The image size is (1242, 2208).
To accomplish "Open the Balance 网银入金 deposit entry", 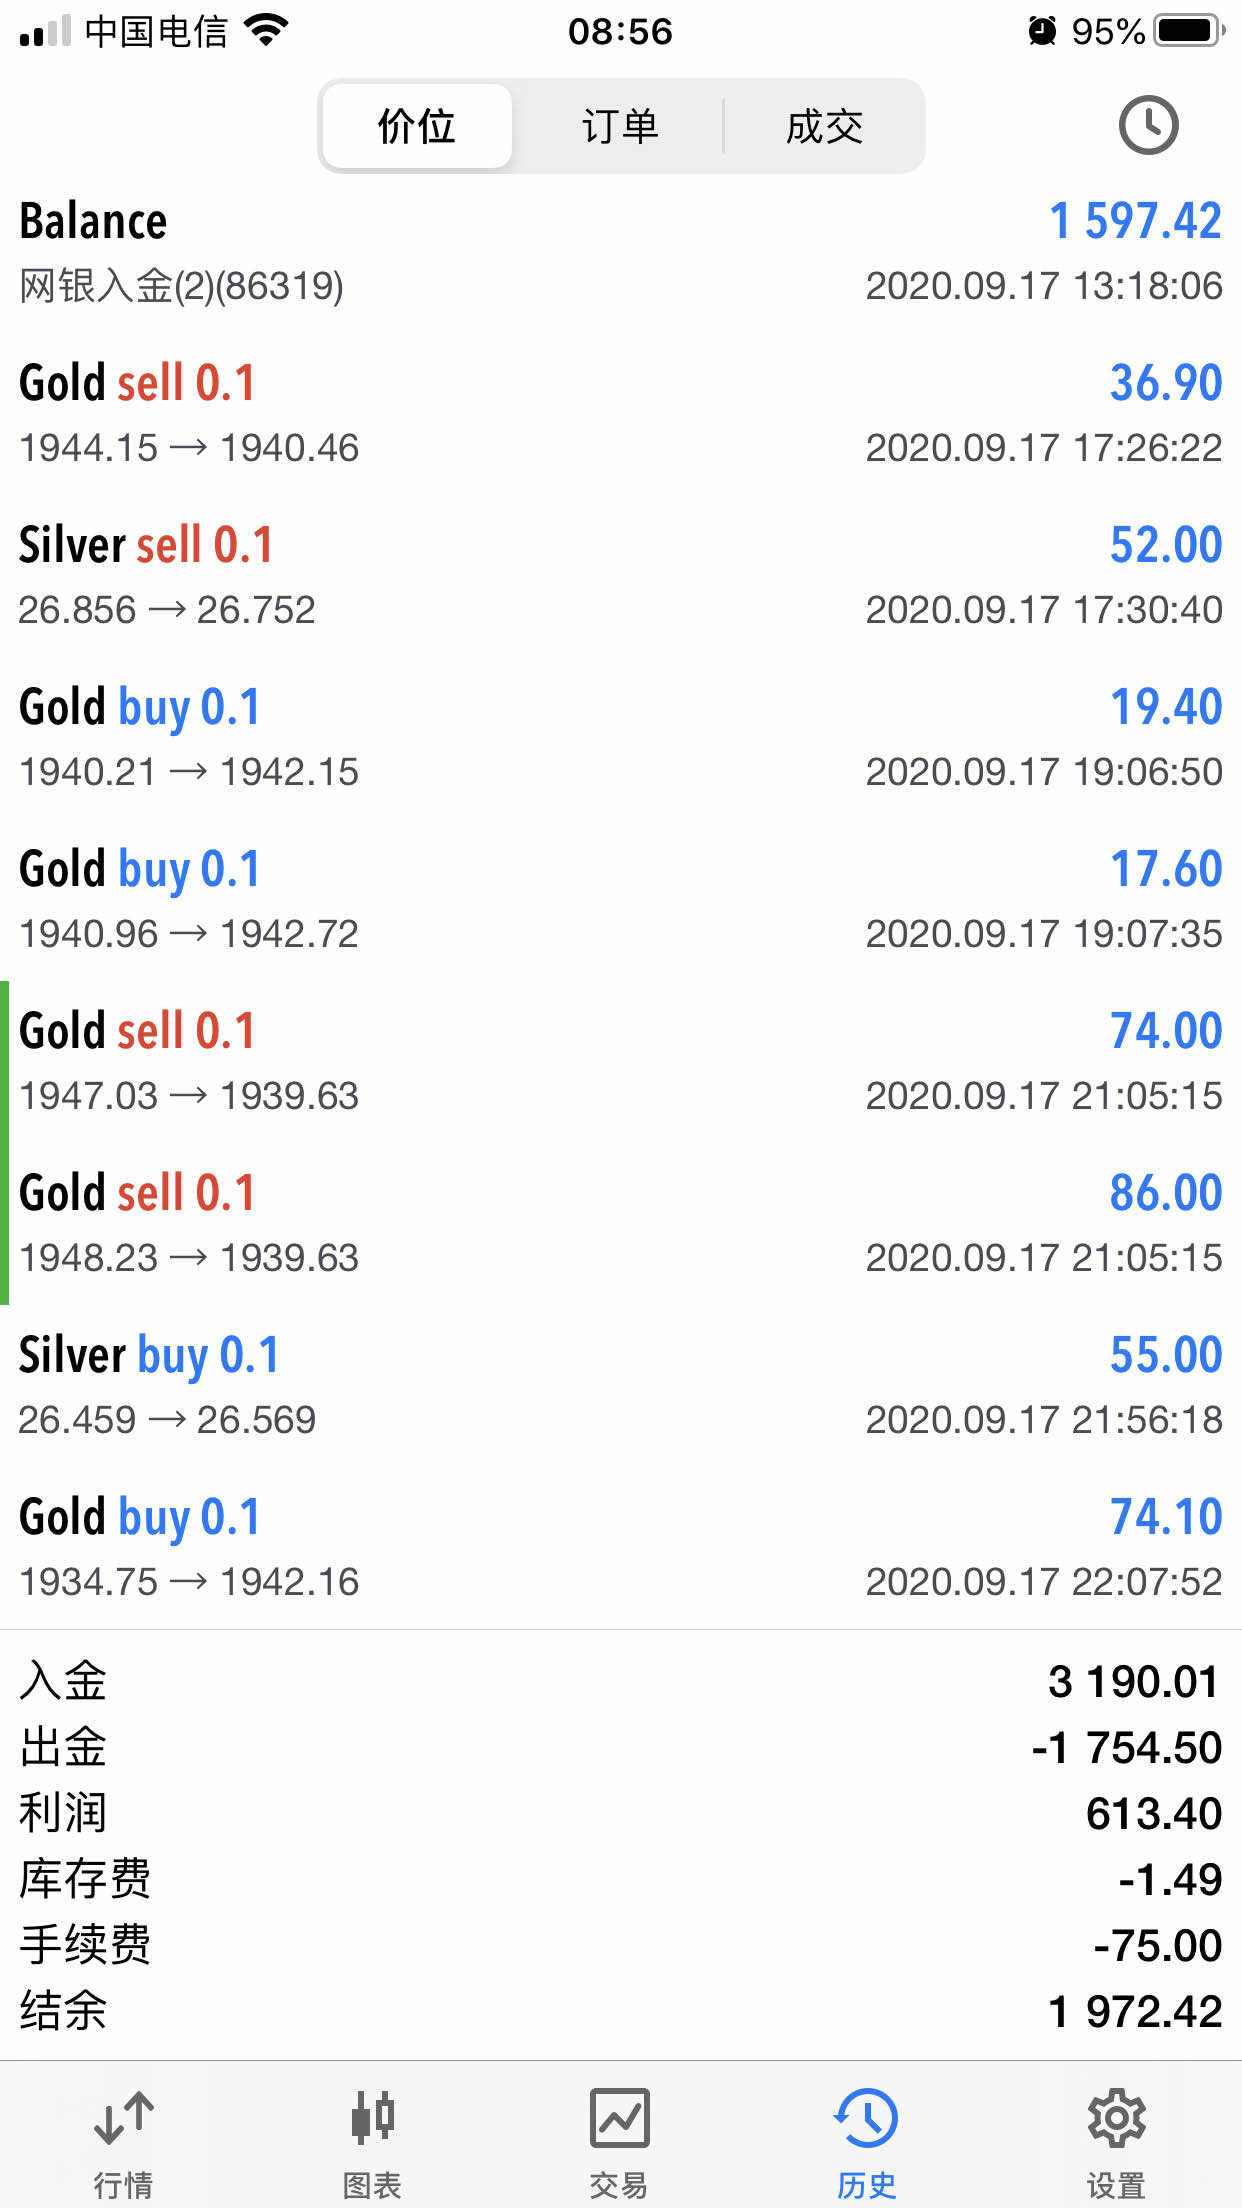I will [620, 252].
